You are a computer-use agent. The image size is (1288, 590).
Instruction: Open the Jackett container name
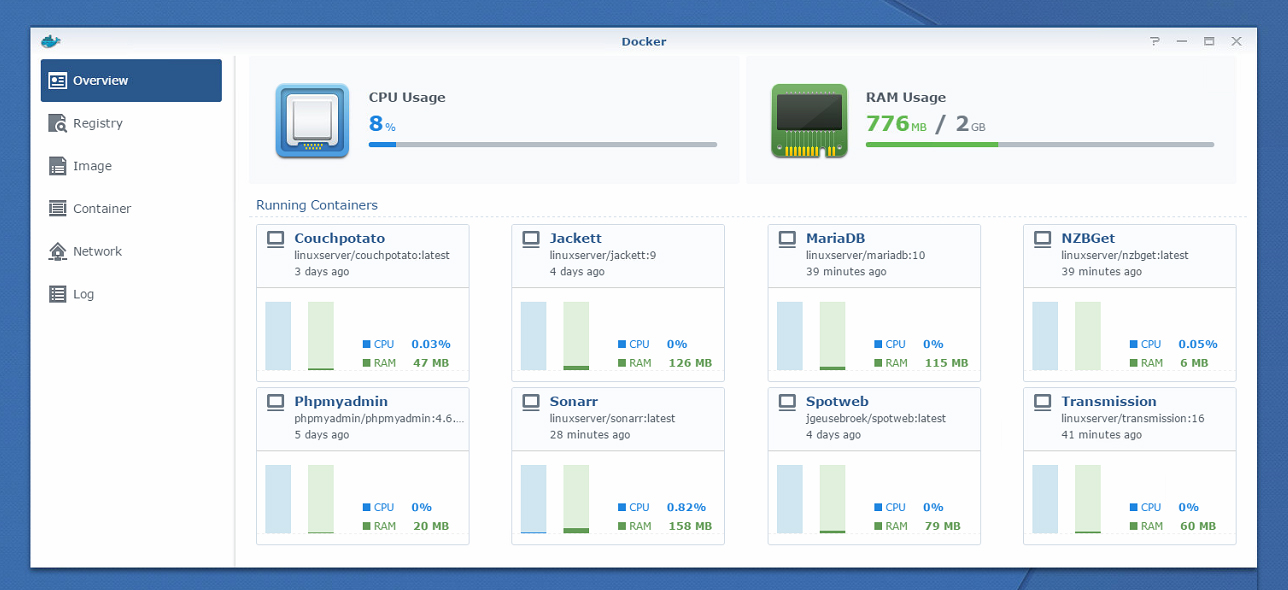pos(576,238)
